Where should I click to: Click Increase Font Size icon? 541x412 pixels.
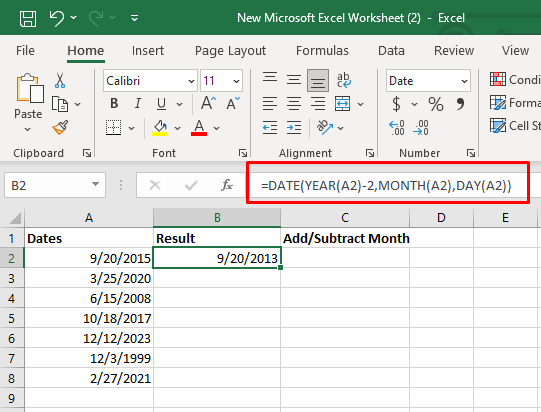coord(208,103)
